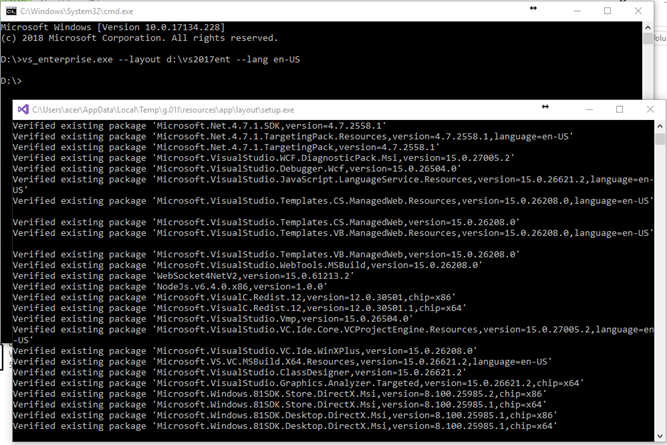
Task: Click the 'Templates.VB.ManagedWeb.Resources' line
Action: pos(333,233)
